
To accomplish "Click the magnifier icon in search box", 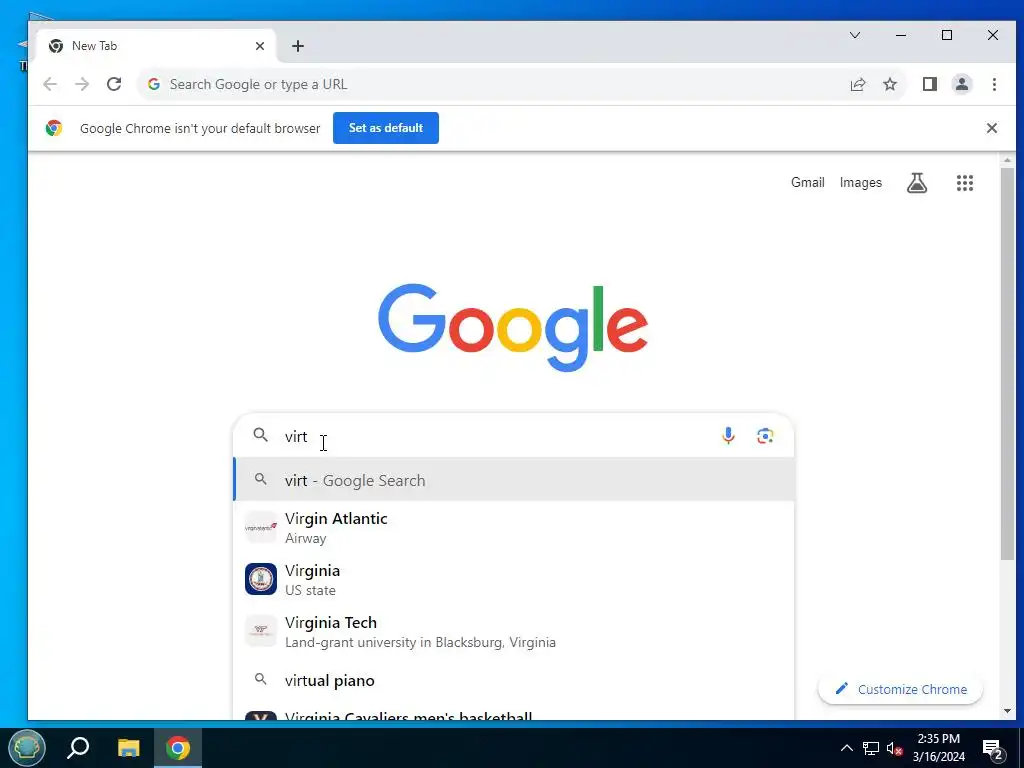I will point(261,435).
